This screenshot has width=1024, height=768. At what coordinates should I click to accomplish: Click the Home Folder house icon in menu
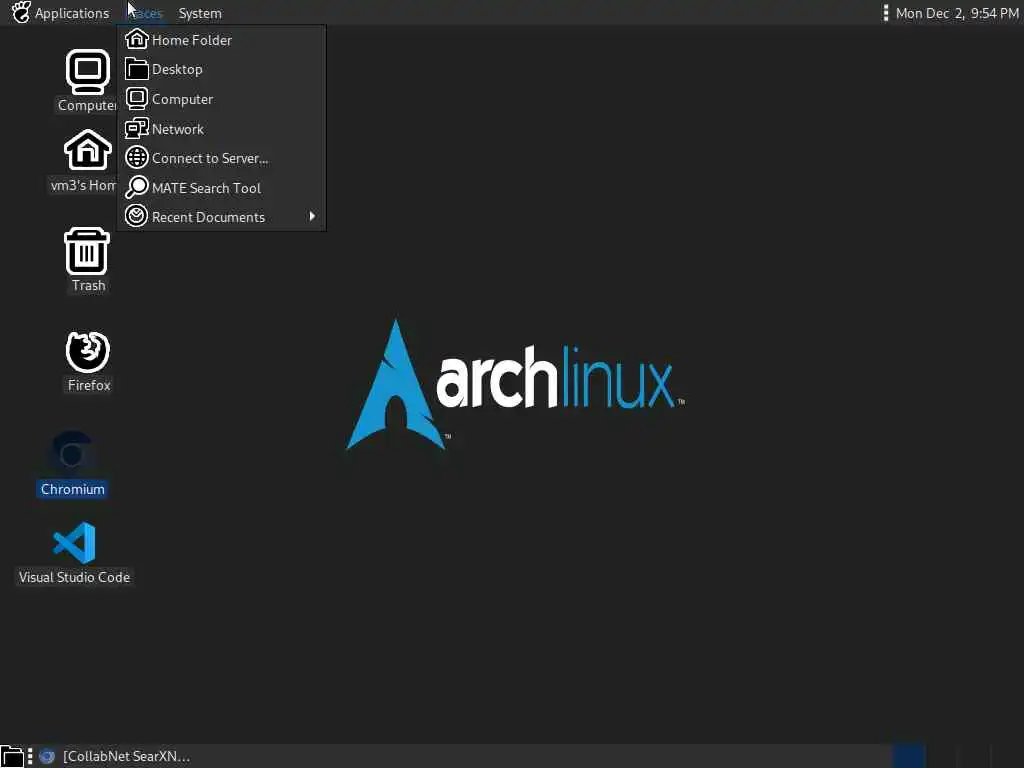tap(136, 39)
